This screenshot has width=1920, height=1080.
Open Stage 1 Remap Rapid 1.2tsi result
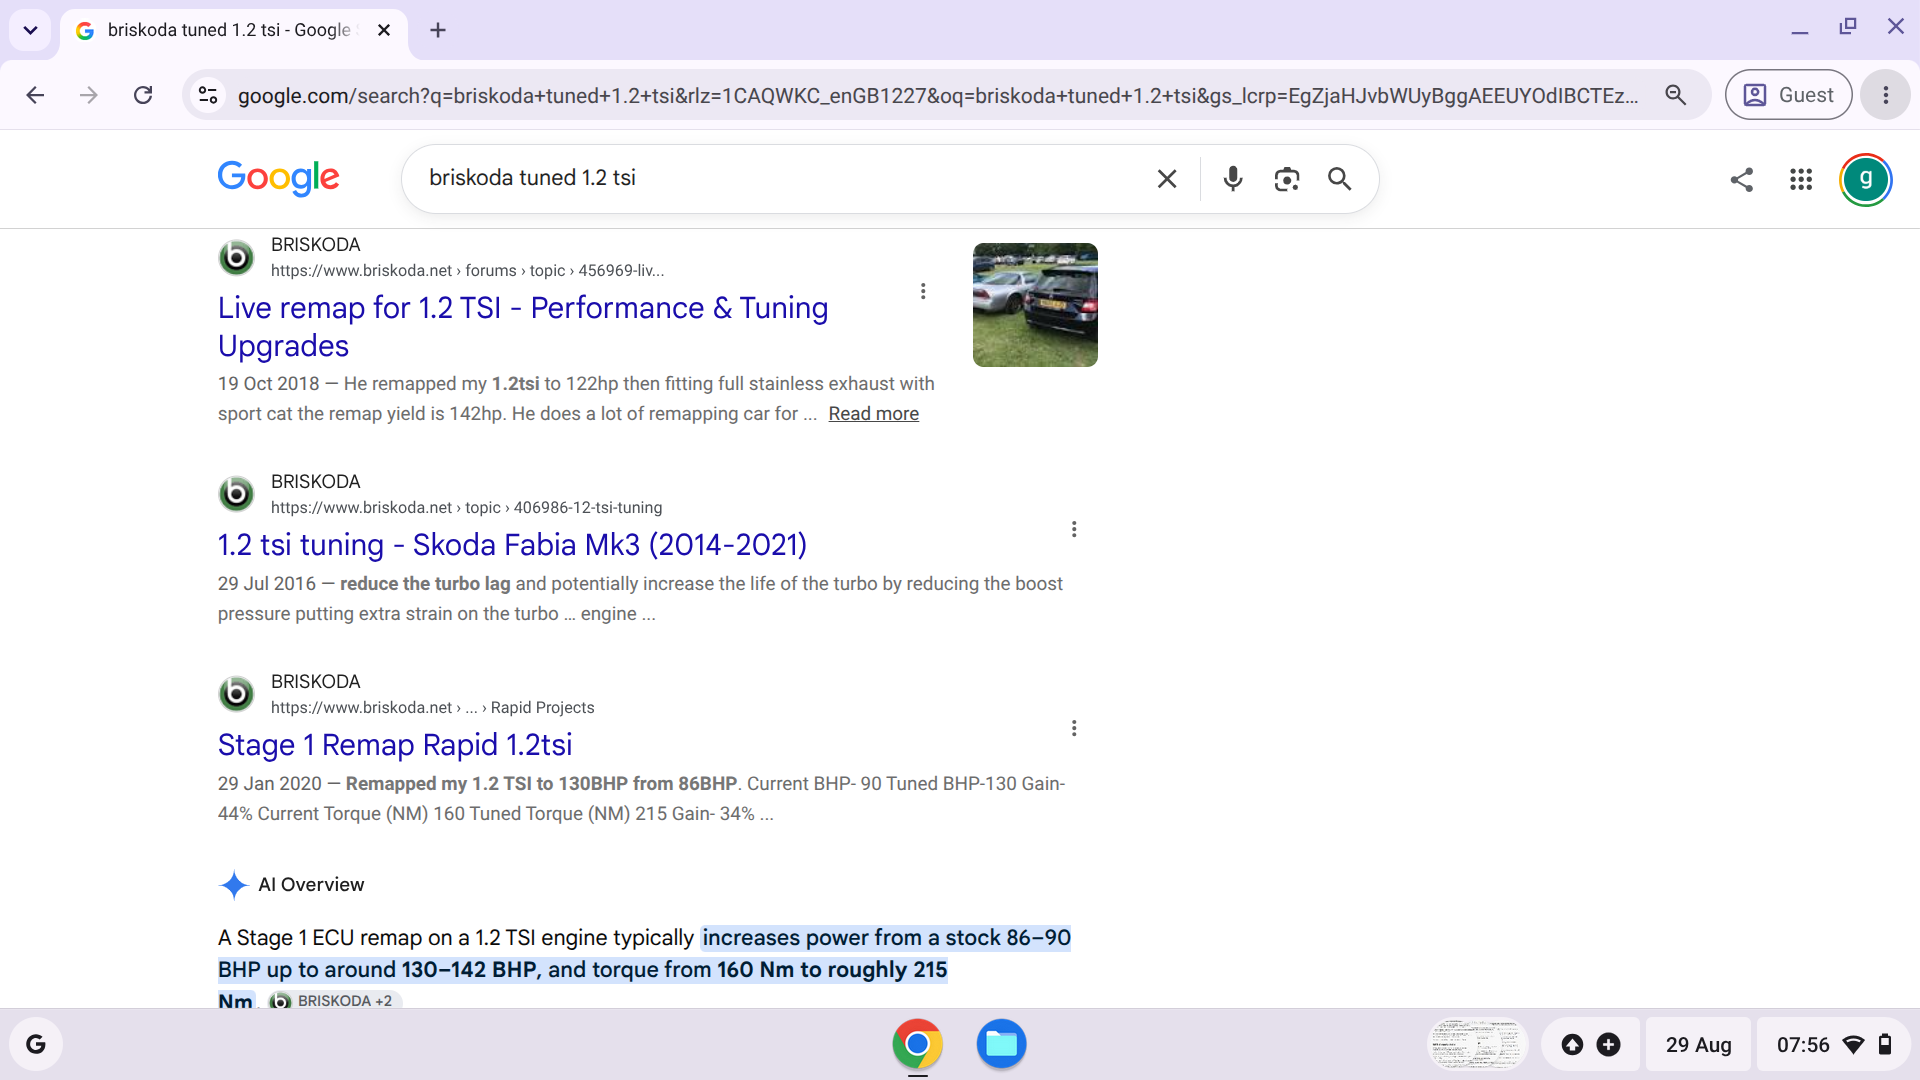tap(395, 745)
